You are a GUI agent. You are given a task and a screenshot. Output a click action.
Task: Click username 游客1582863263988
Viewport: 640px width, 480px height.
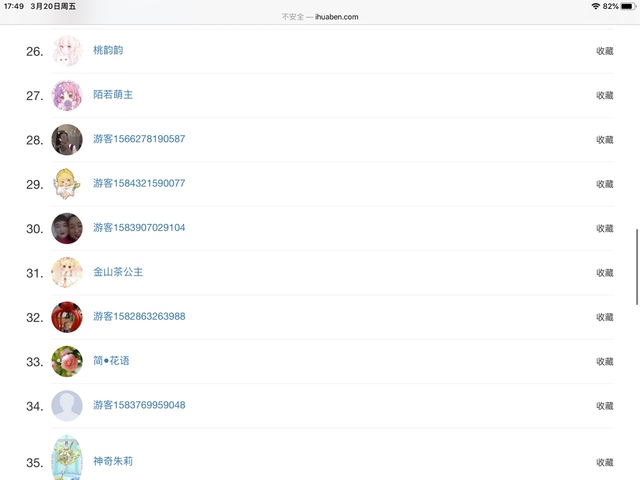pyautogui.click(x=139, y=317)
